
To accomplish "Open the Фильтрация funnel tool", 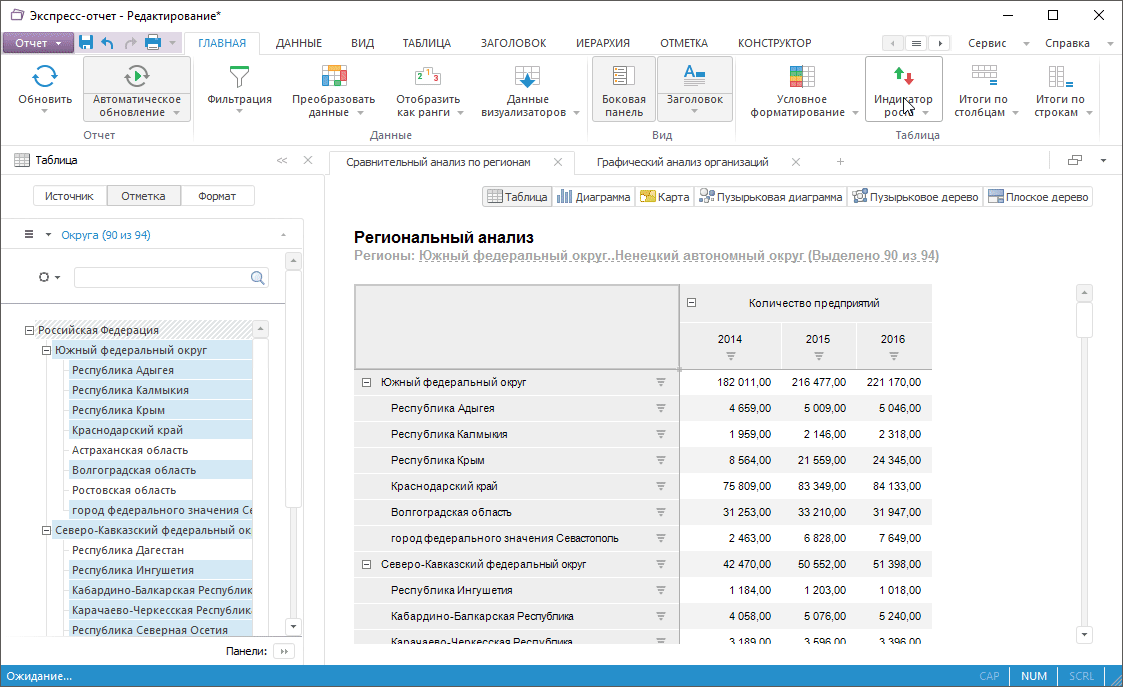I will pos(239,77).
